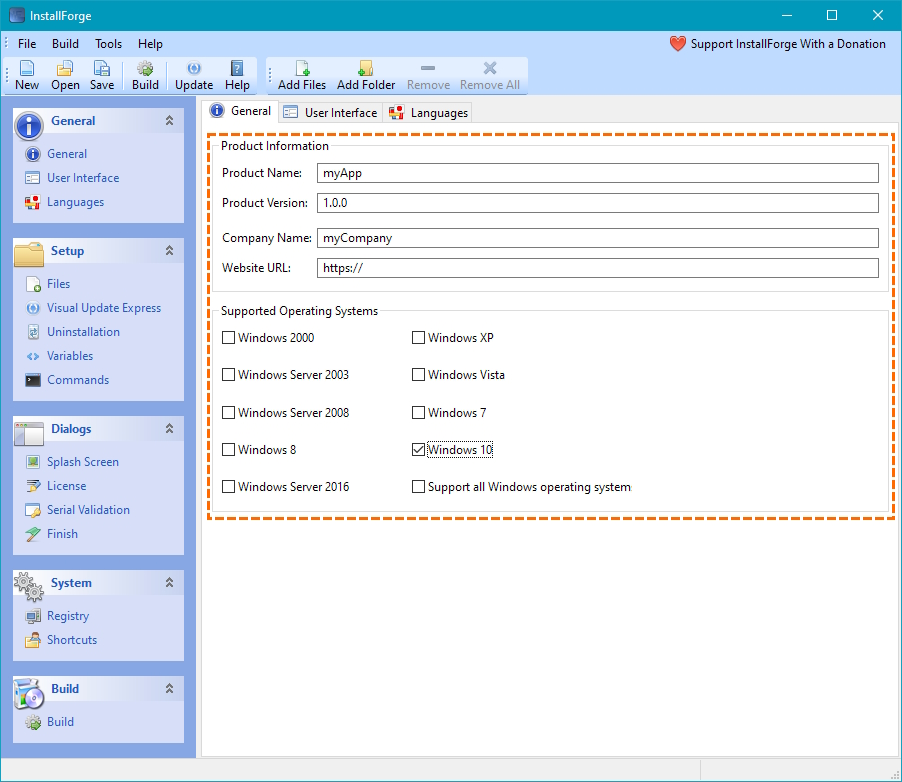The height and width of the screenshot is (782, 902).
Task: Check the Windows Server 2016 checkbox
Action: coord(228,487)
